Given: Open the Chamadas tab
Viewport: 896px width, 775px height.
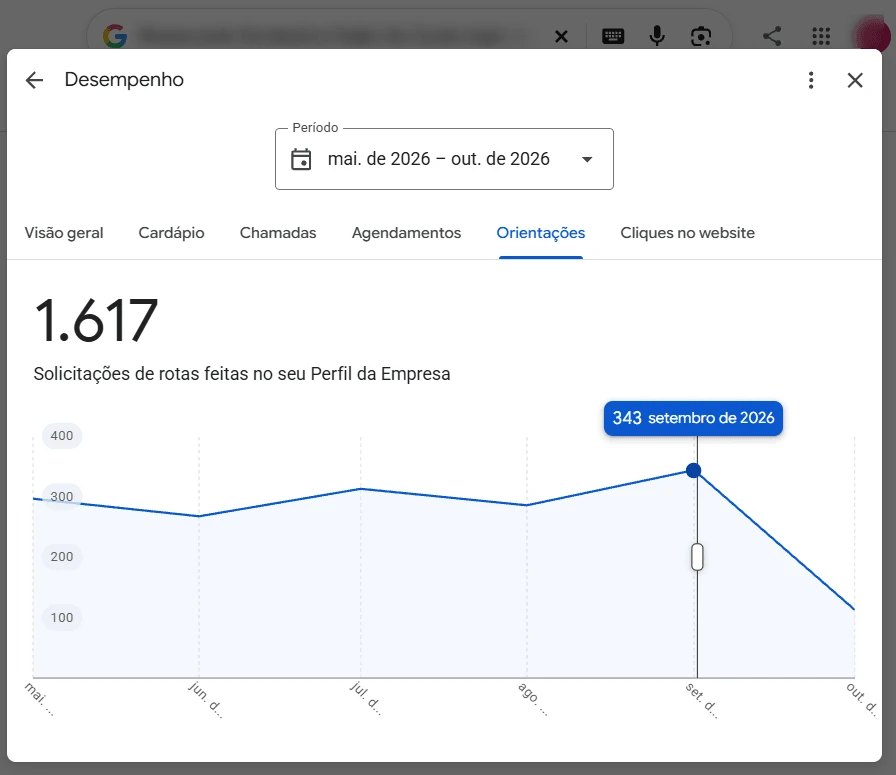Looking at the screenshot, I should [x=278, y=233].
